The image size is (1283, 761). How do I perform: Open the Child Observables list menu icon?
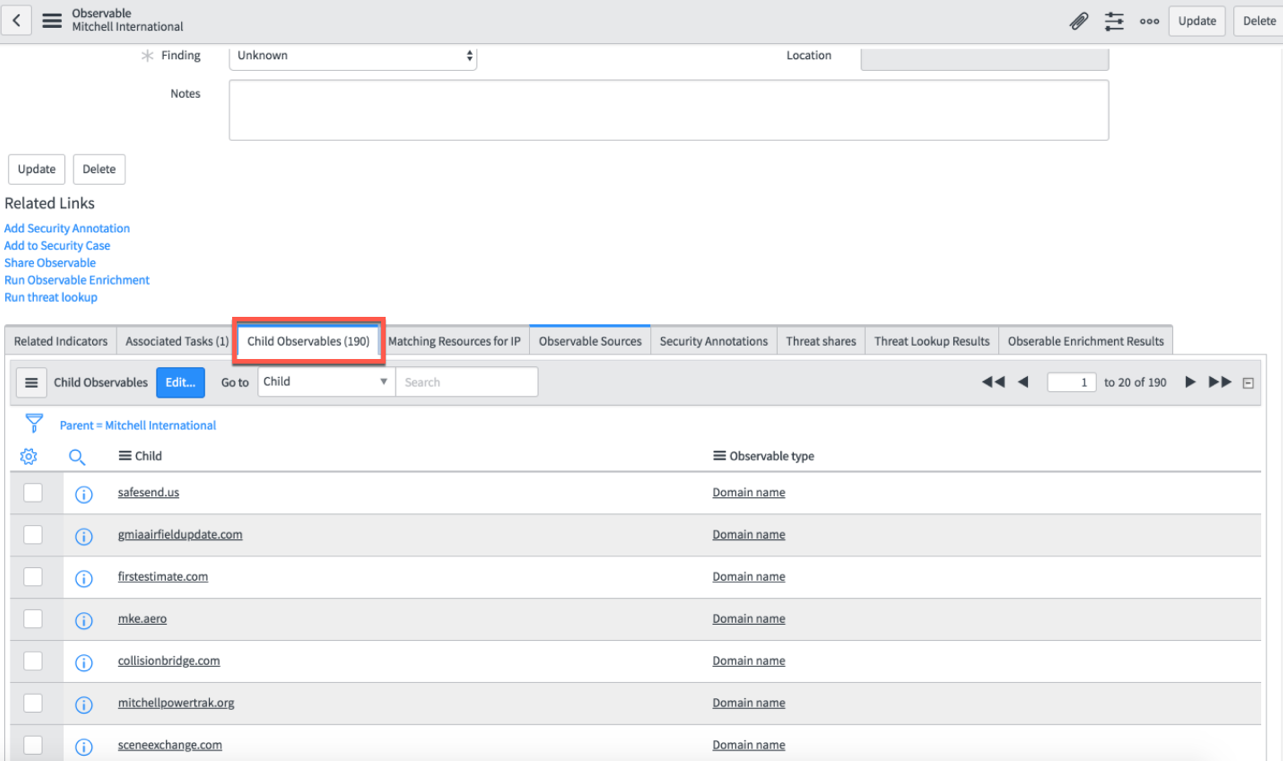31,382
